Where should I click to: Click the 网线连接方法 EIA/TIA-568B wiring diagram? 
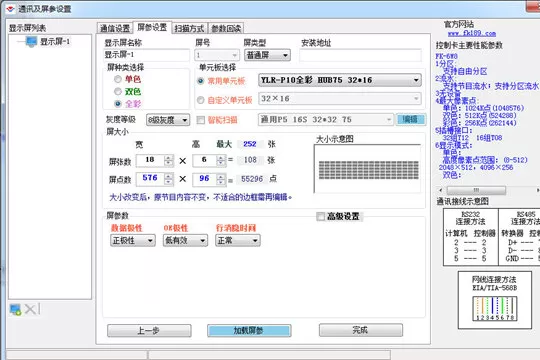(495, 300)
